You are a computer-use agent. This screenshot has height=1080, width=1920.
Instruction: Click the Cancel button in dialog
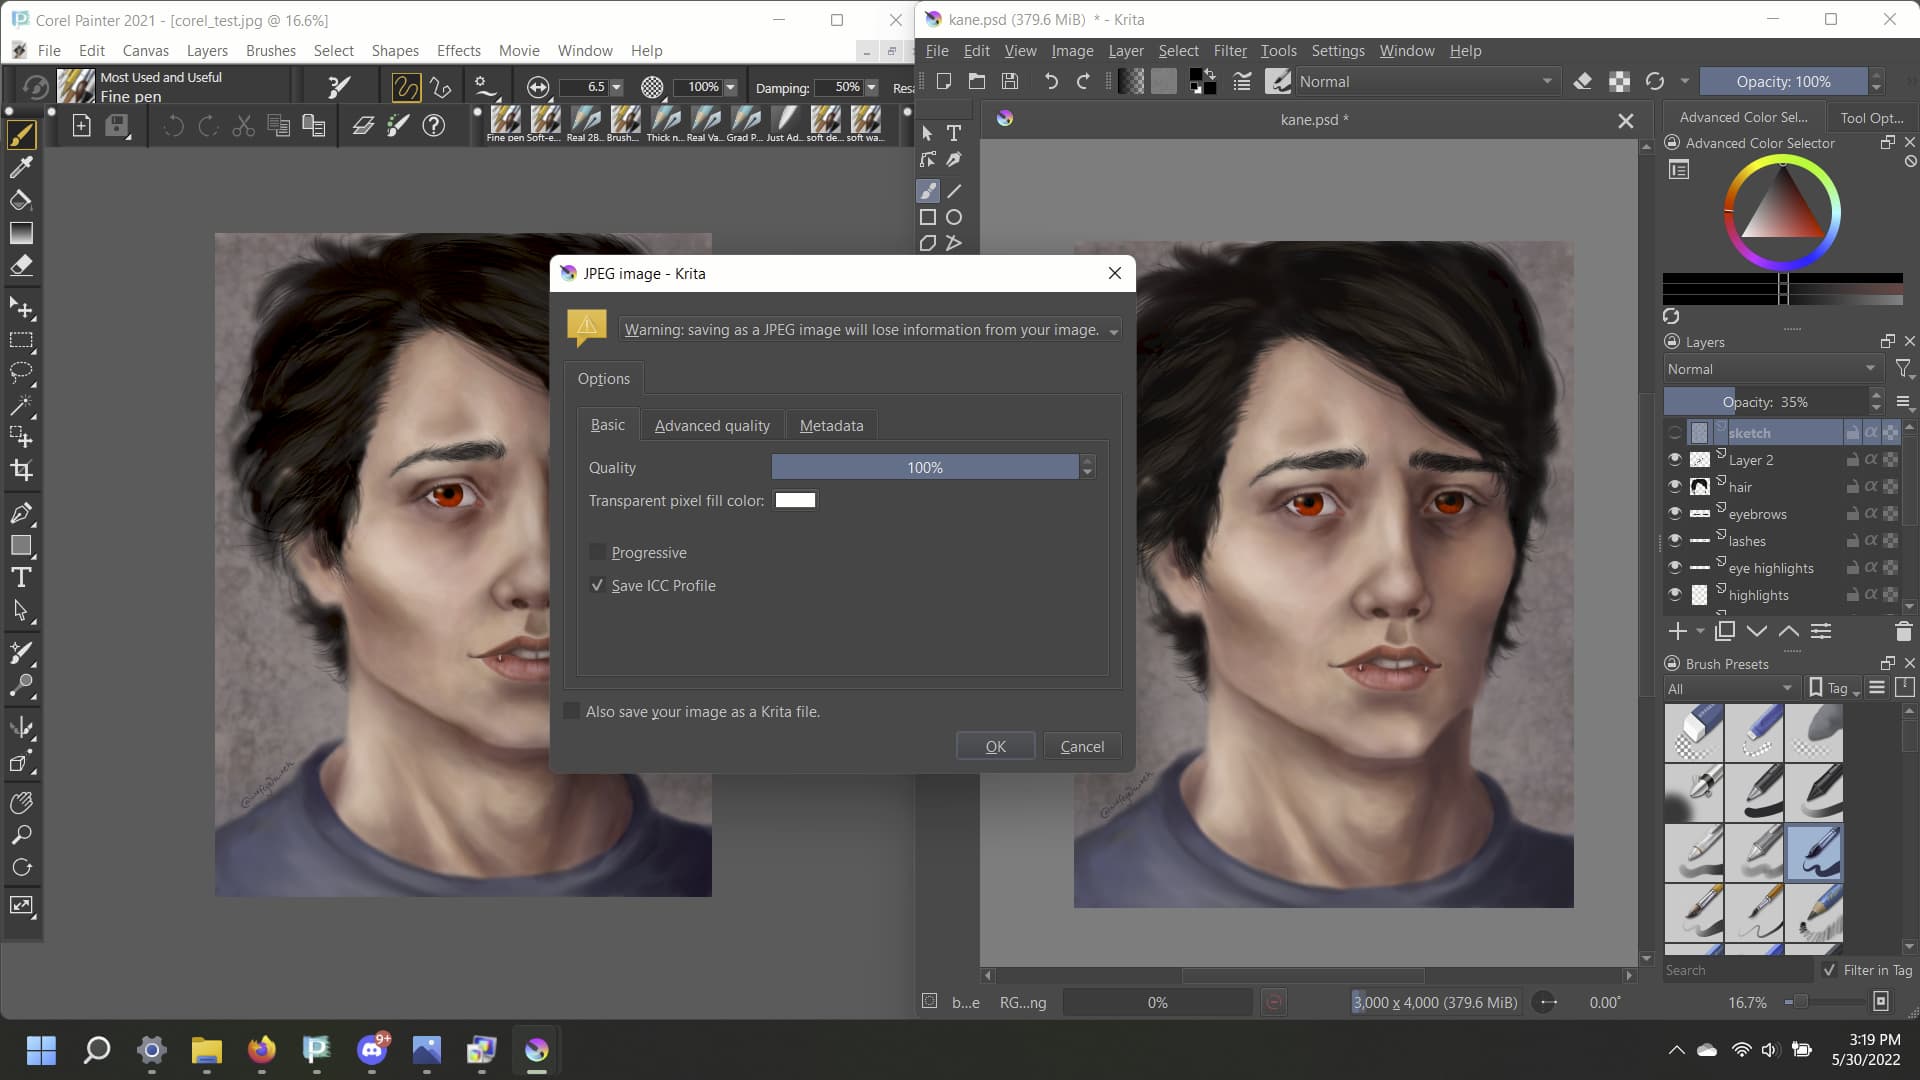1081,746
